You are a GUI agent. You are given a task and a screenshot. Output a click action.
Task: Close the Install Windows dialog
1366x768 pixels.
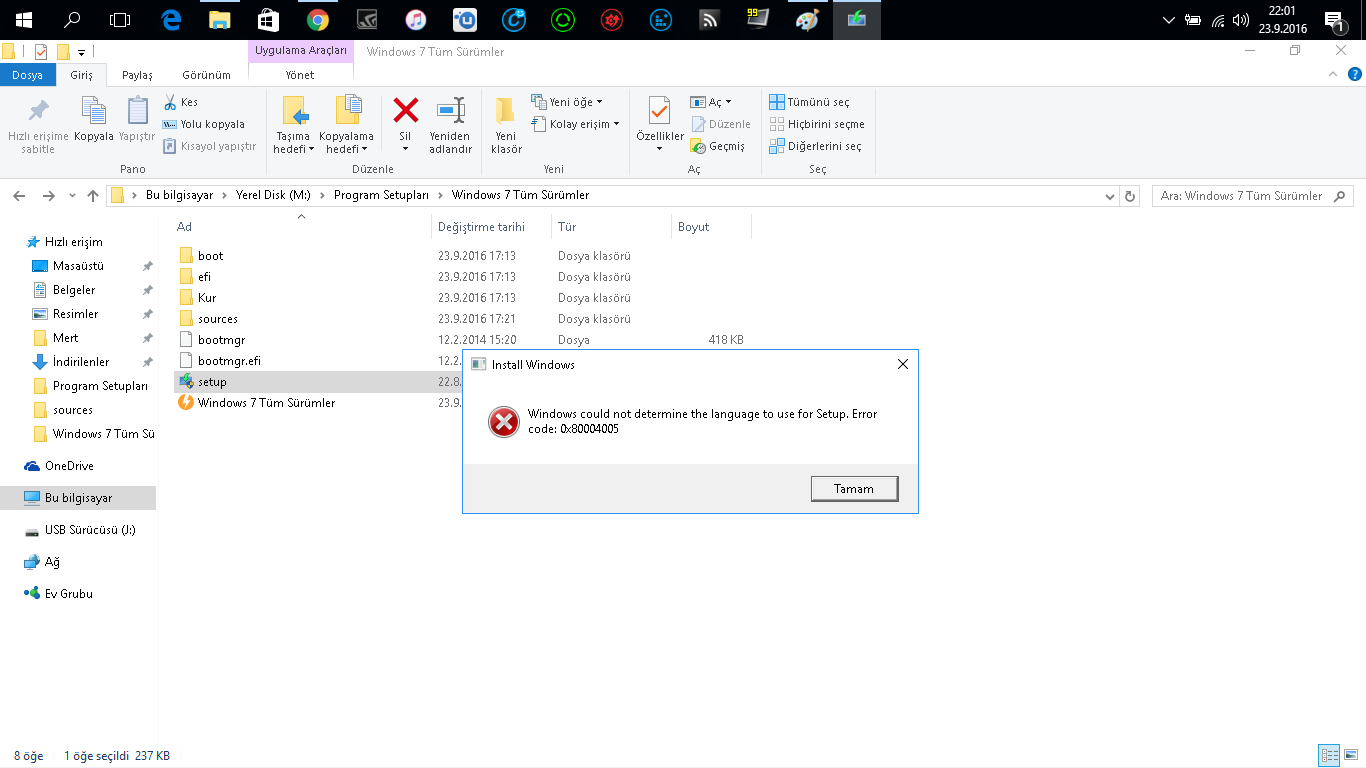(902, 365)
